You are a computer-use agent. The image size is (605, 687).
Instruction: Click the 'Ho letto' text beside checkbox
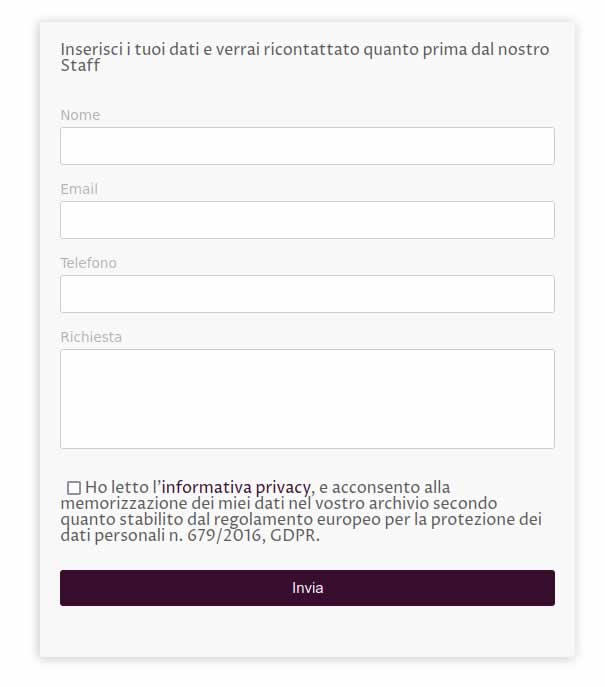117,487
